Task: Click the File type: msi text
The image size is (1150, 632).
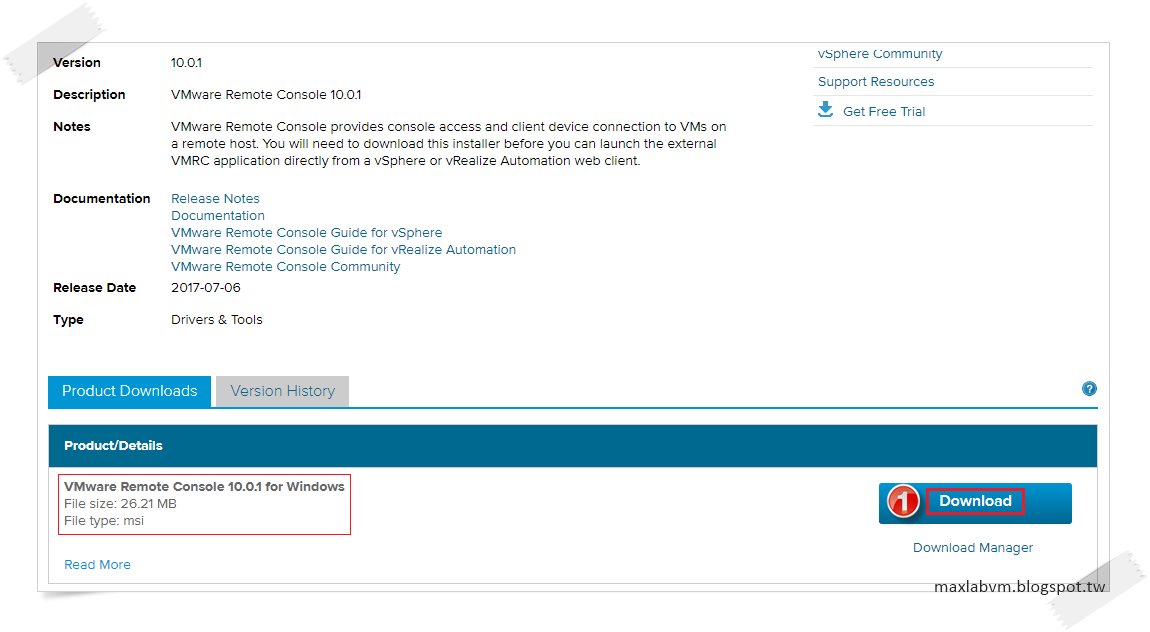Action: tap(103, 521)
